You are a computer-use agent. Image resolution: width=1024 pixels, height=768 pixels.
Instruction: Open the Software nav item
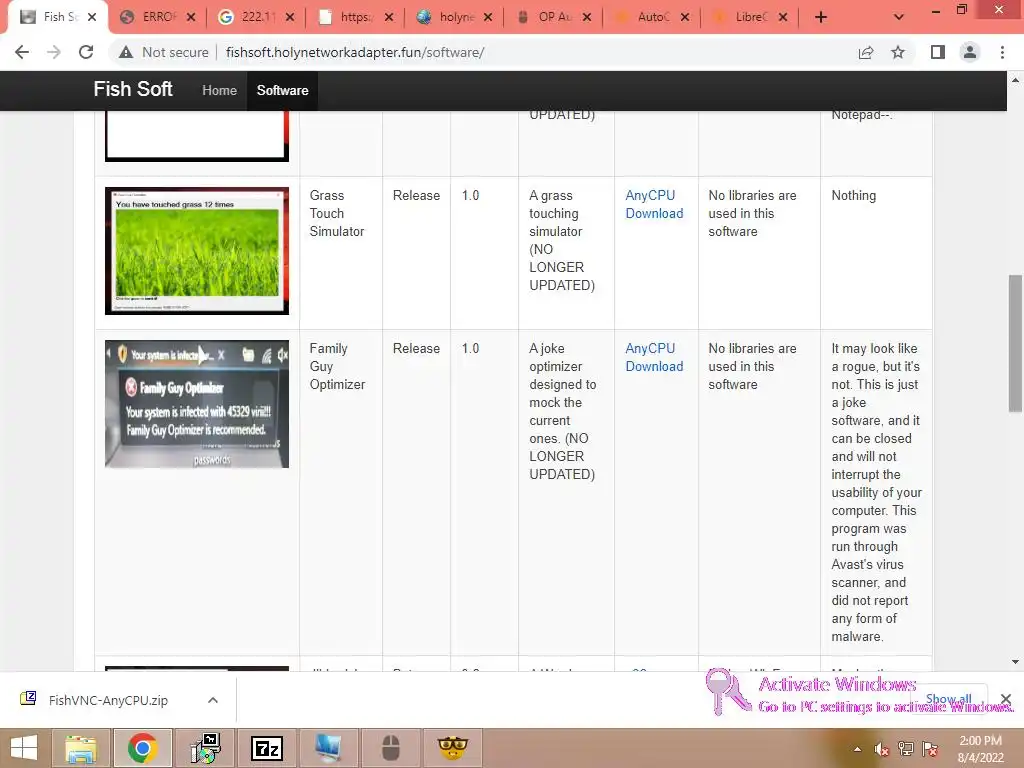coord(282,90)
